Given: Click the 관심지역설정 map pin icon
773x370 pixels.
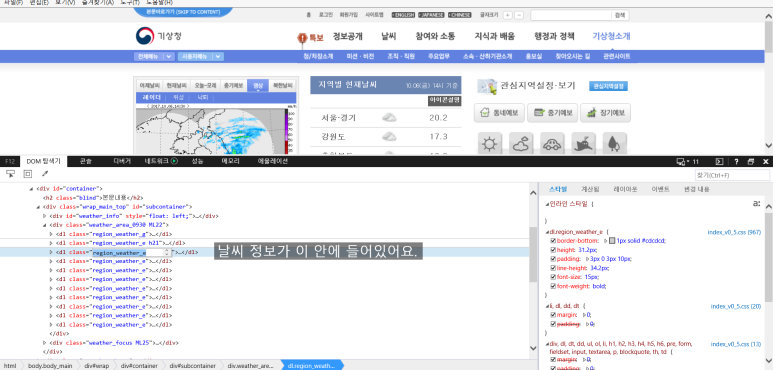Looking at the screenshot, I should [x=487, y=86].
